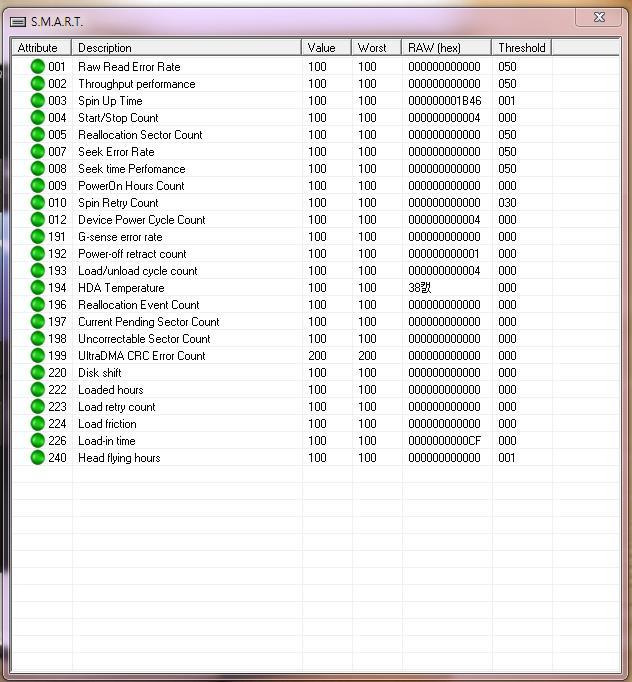
Task: Sort by the Value column header
Action: point(326,47)
